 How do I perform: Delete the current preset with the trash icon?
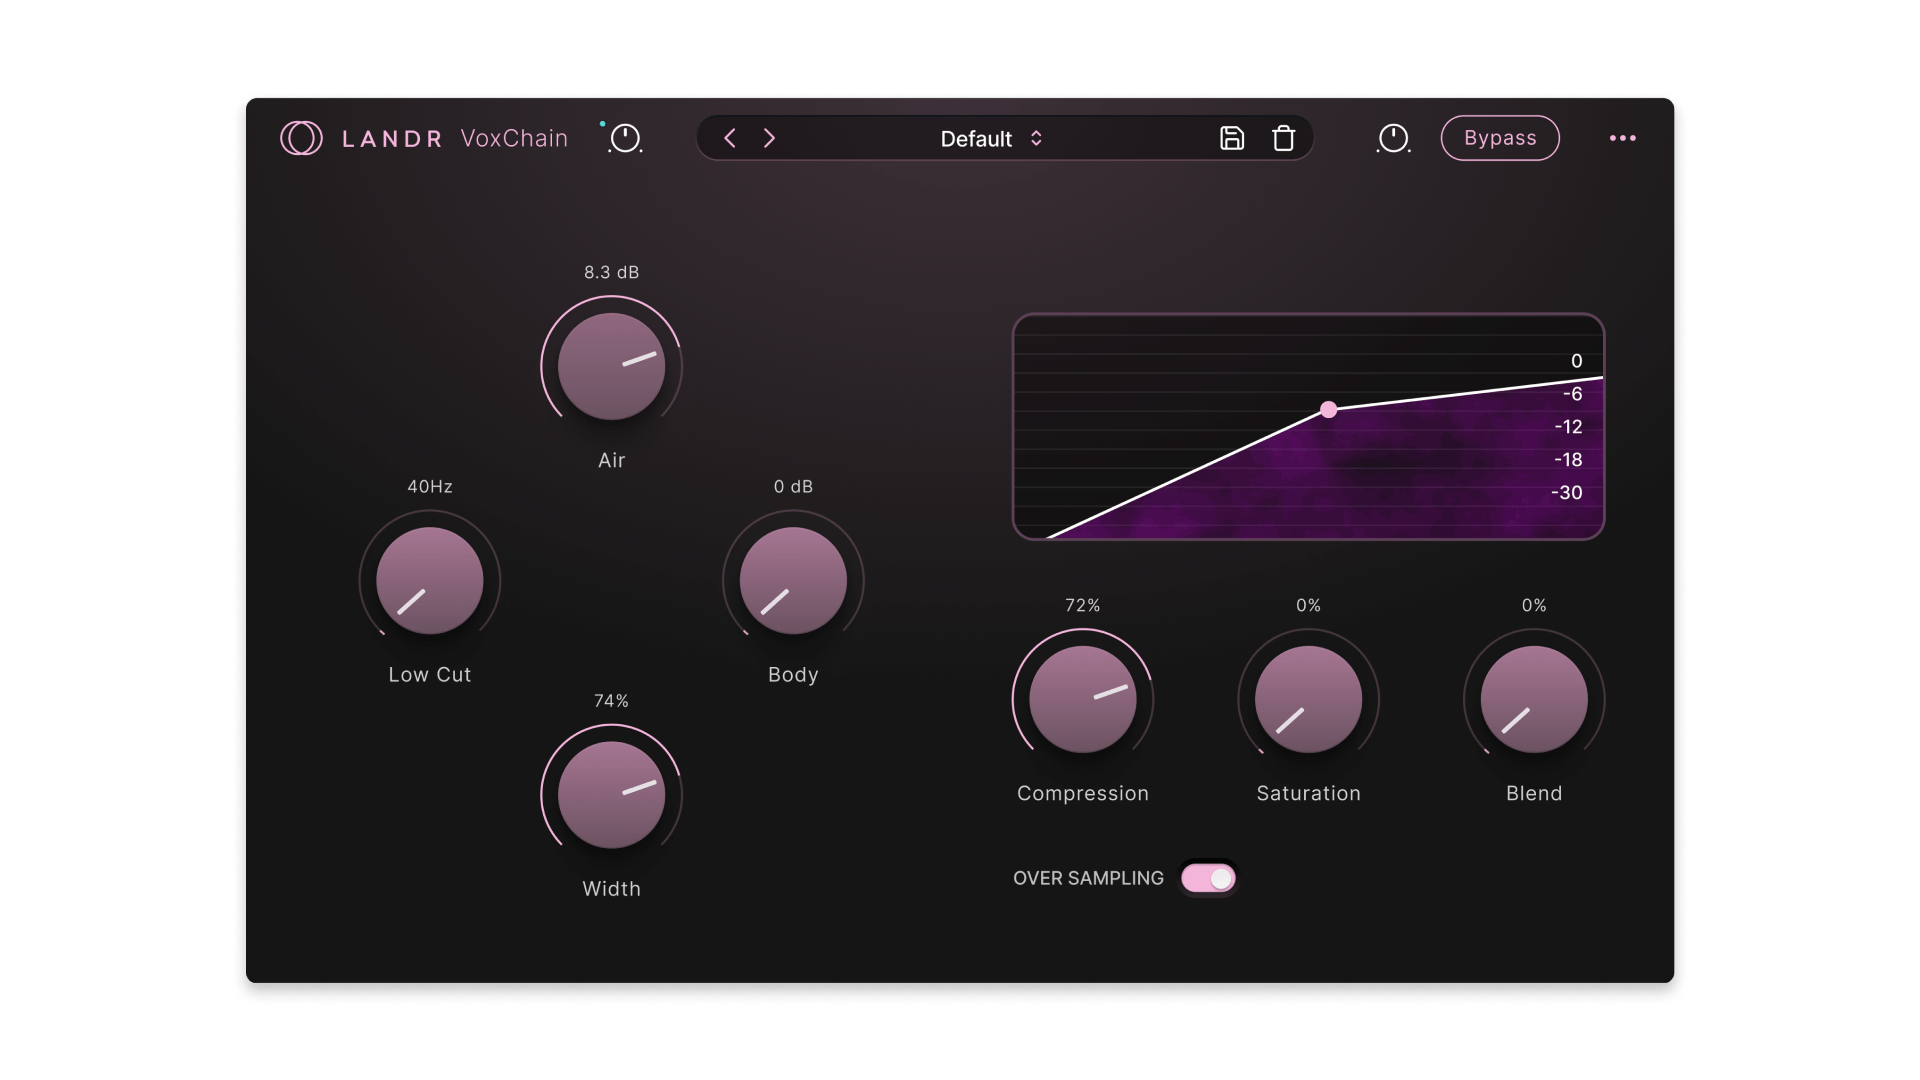click(1283, 138)
